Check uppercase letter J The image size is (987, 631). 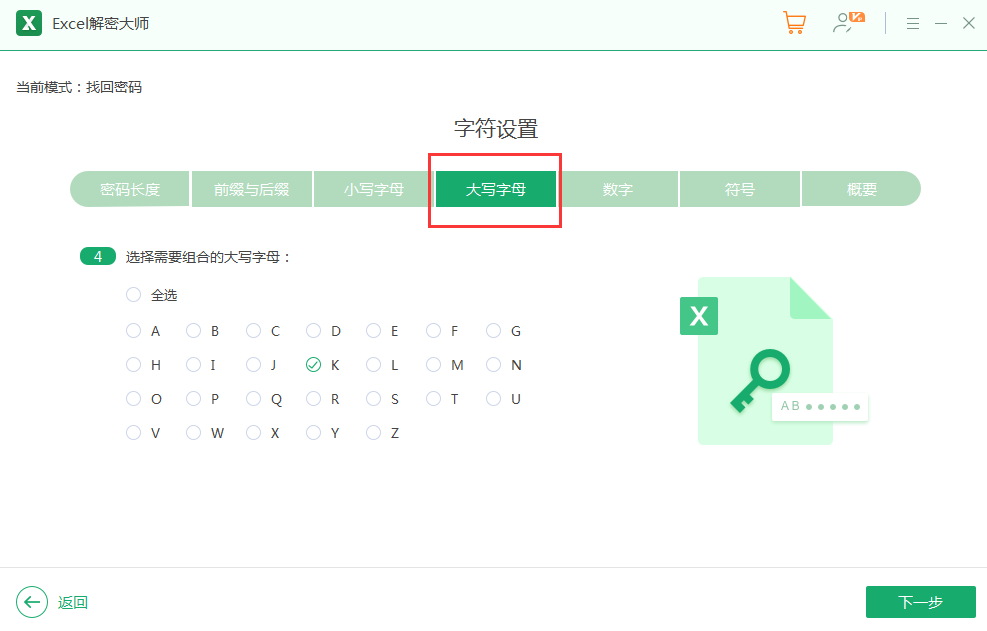pyautogui.click(x=254, y=365)
